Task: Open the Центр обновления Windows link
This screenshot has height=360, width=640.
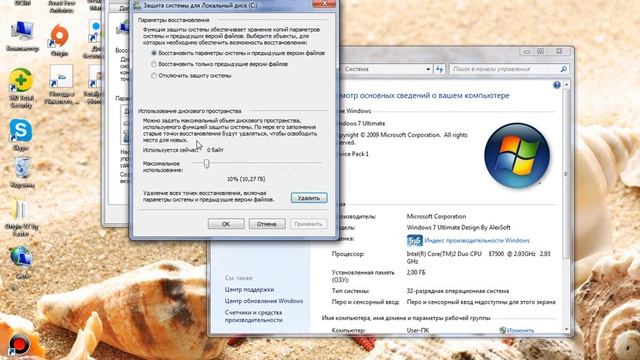Action: click(x=264, y=301)
